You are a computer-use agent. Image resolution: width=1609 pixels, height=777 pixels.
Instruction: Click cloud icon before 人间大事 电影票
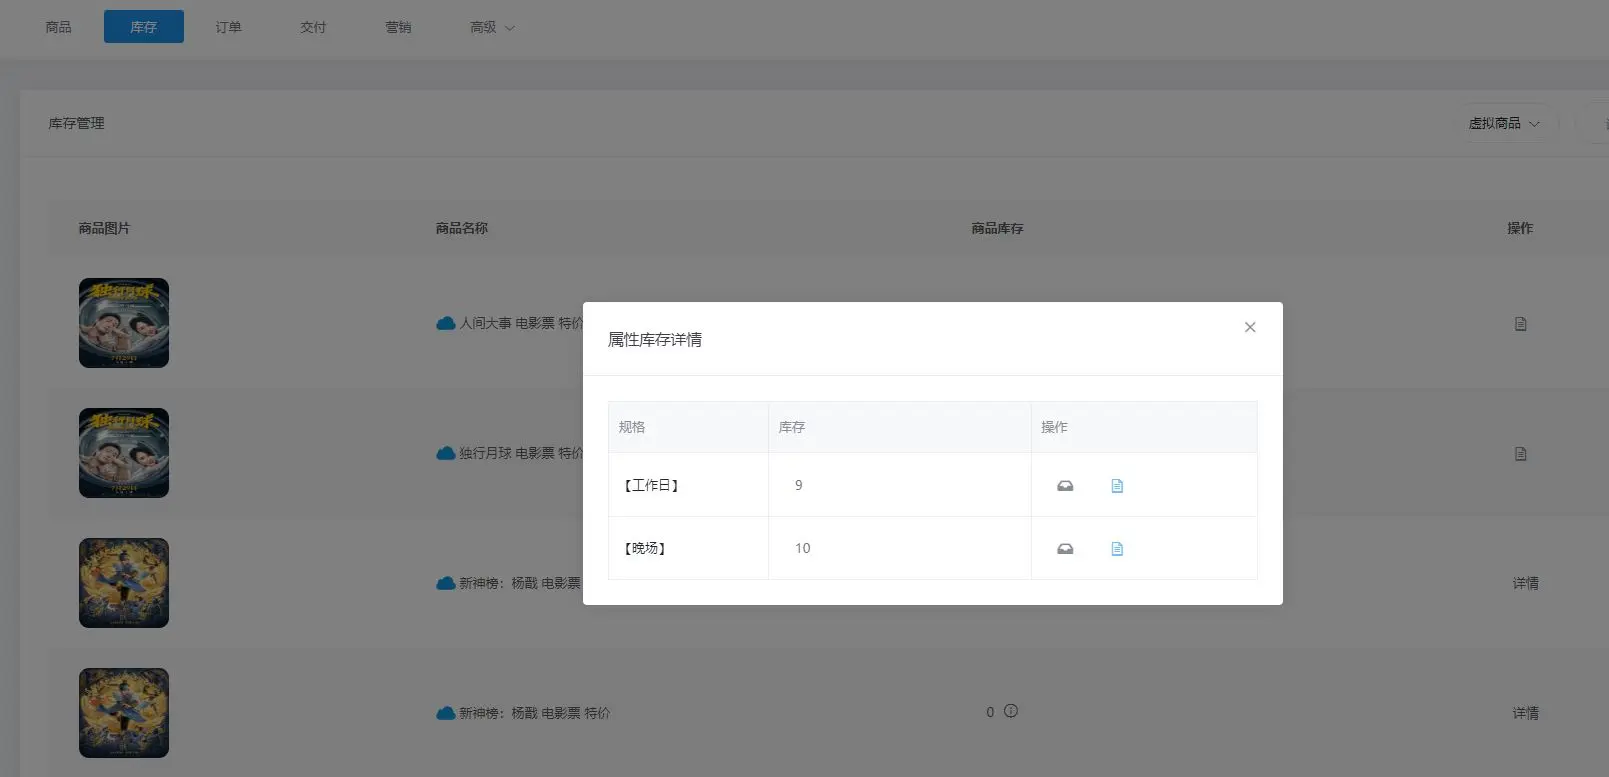pyautogui.click(x=446, y=323)
